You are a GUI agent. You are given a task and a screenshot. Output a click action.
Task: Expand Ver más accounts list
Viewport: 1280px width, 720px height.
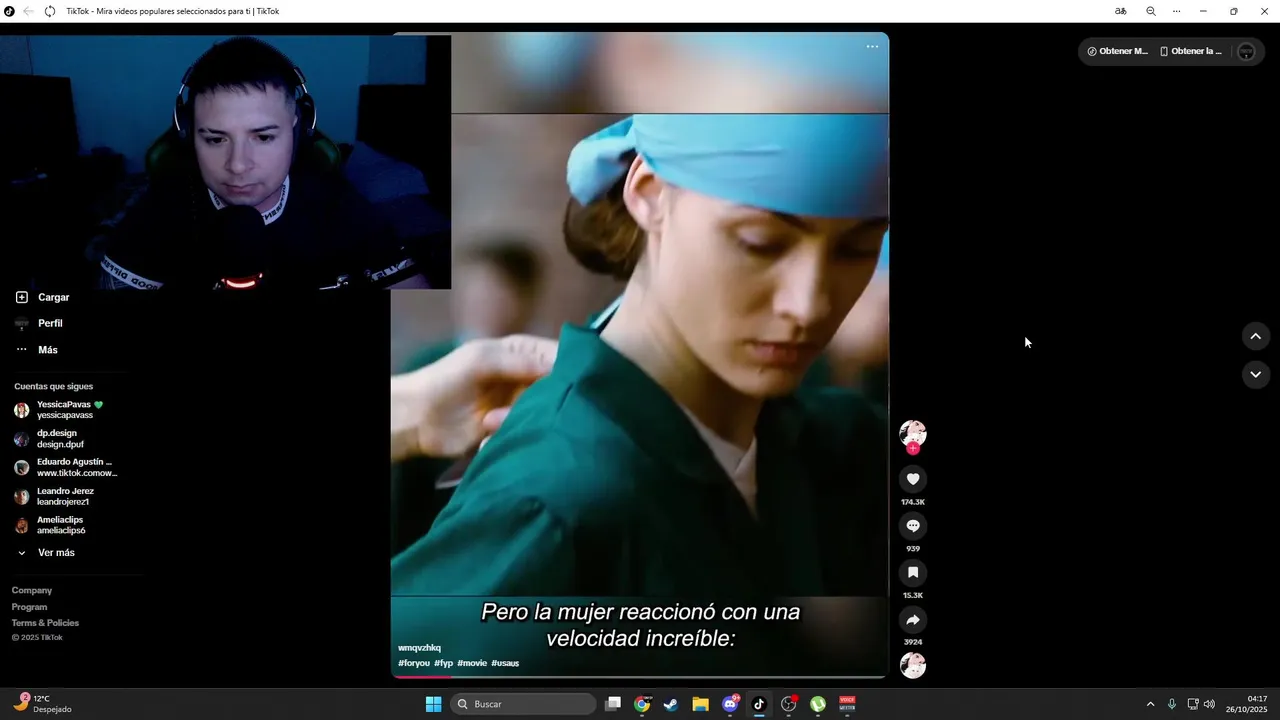coord(46,553)
